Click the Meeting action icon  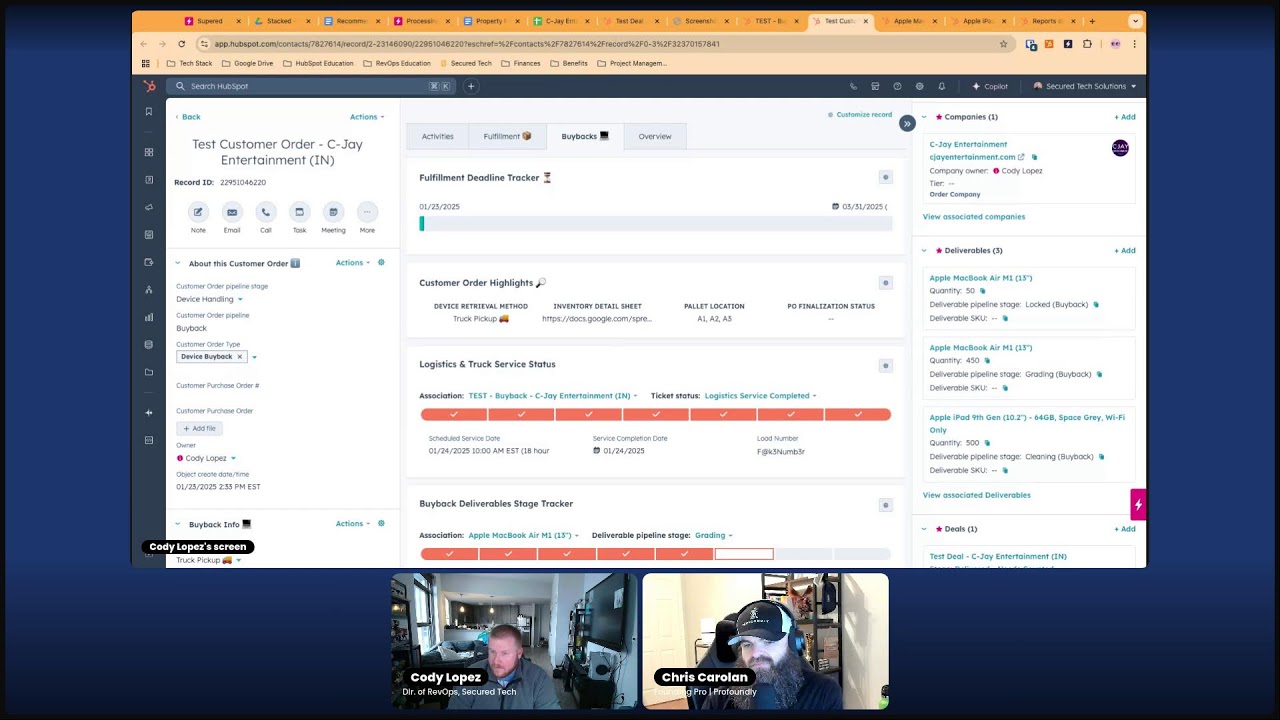(333, 212)
